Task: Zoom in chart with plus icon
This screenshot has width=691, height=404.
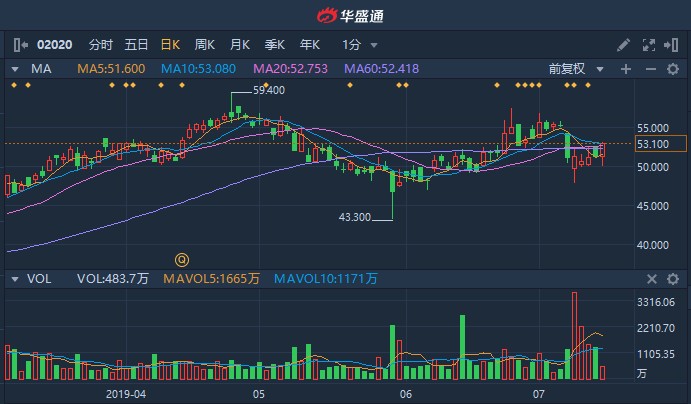Action: point(626,69)
